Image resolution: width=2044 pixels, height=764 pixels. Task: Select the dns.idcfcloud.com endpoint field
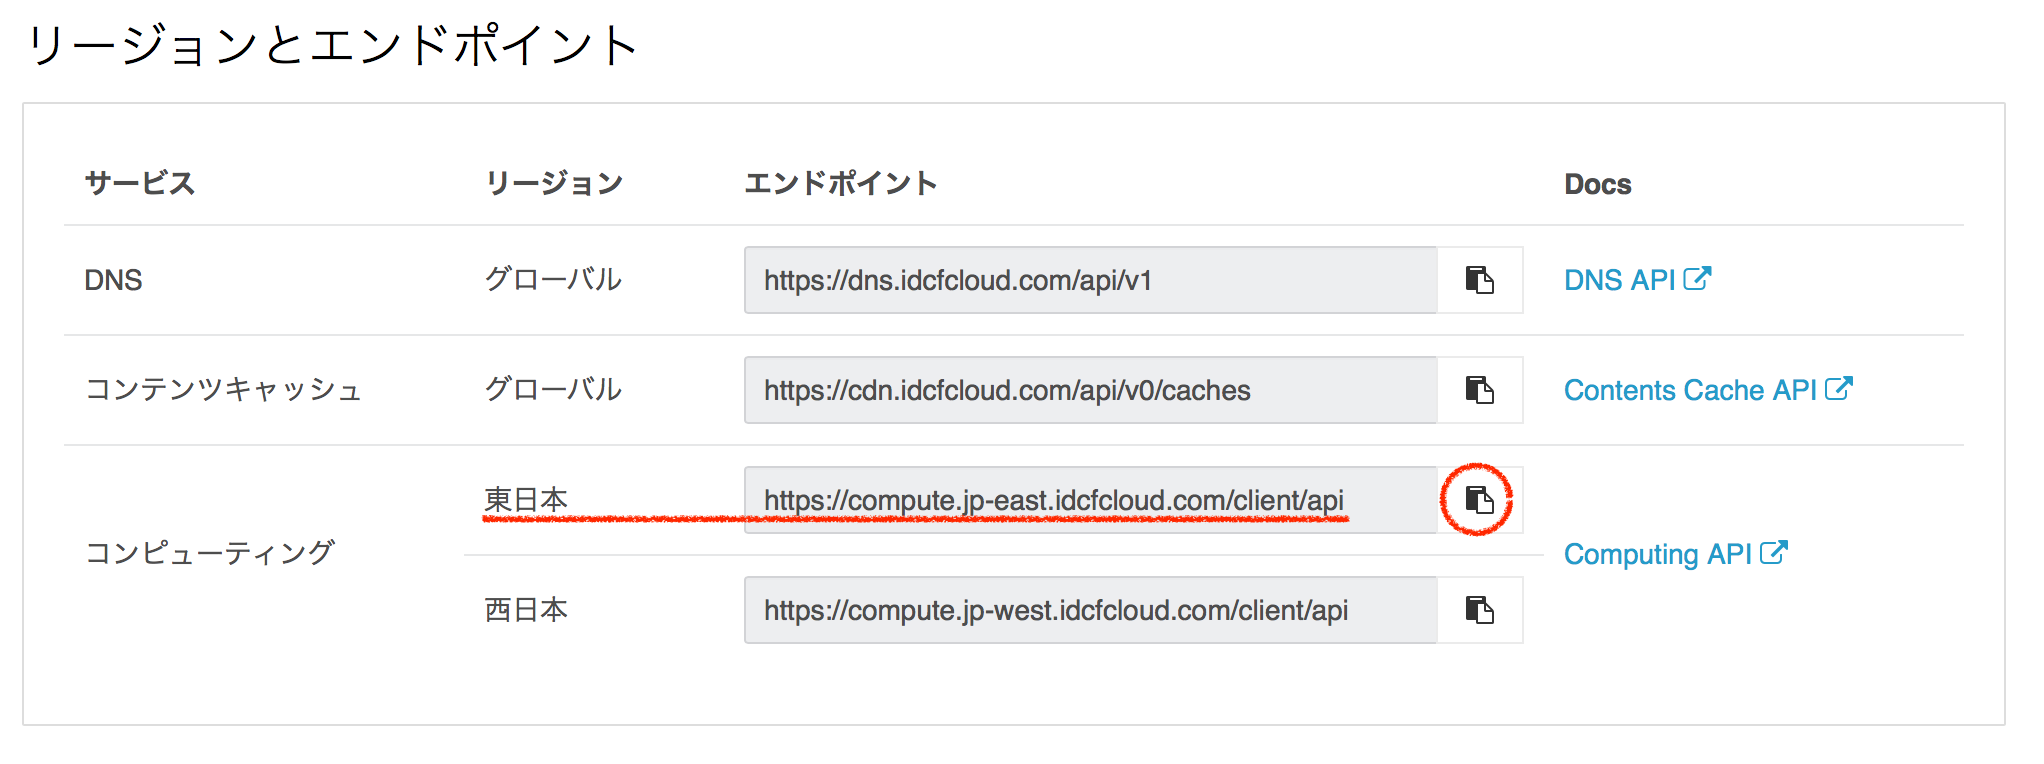pyautogui.click(x=1090, y=280)
